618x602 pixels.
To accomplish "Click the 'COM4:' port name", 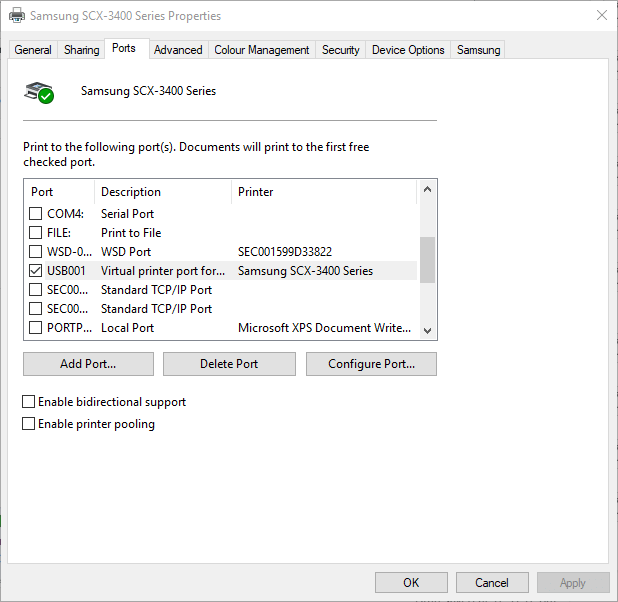I will (x=65, y=214).
